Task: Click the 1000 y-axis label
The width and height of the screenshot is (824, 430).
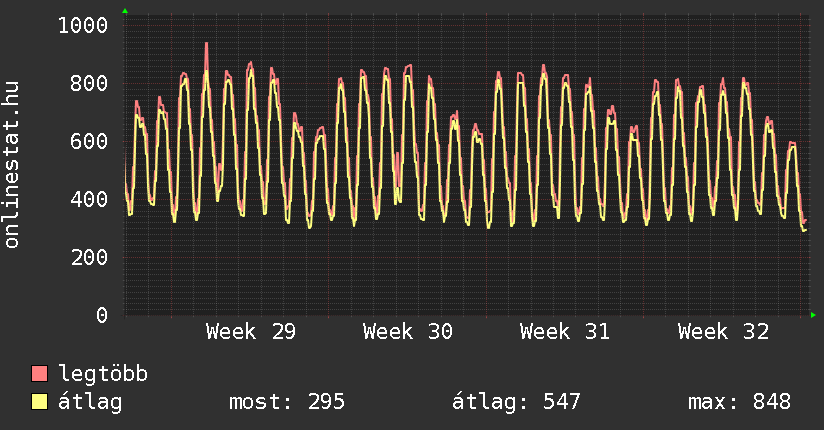Action: (x=83, y=25)
